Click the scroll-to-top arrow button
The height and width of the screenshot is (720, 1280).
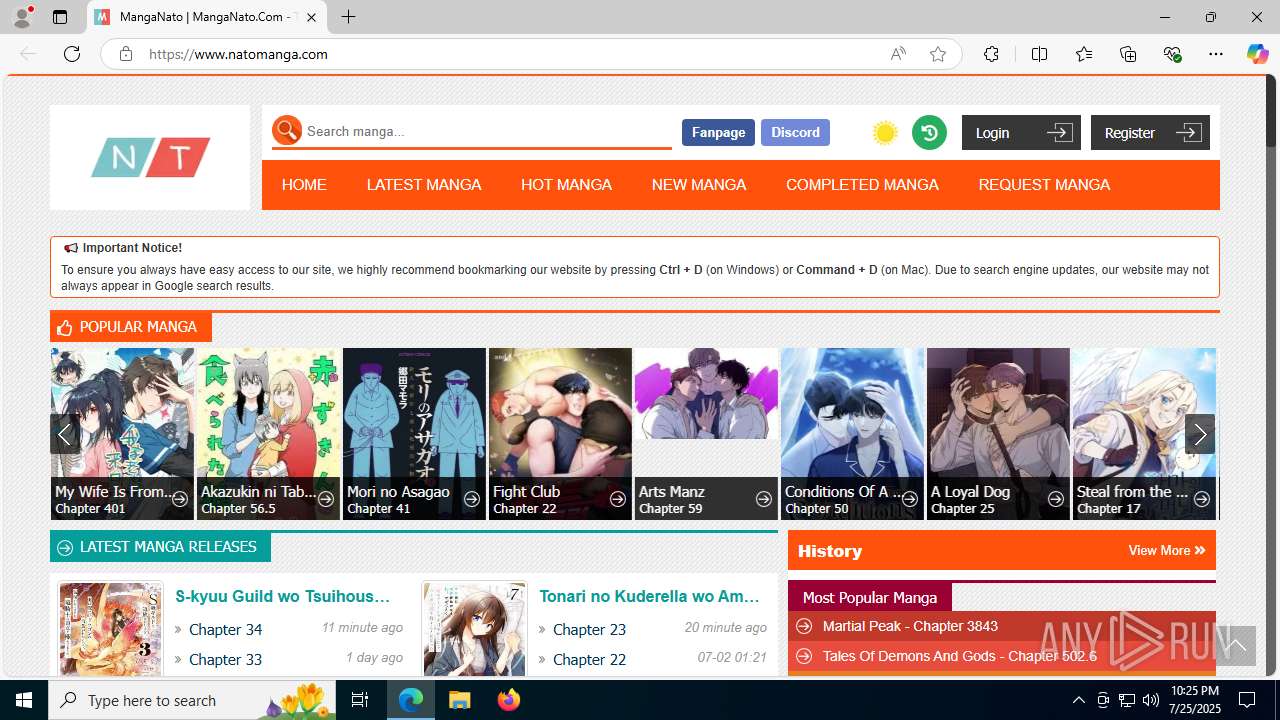tap(1236, 645)
